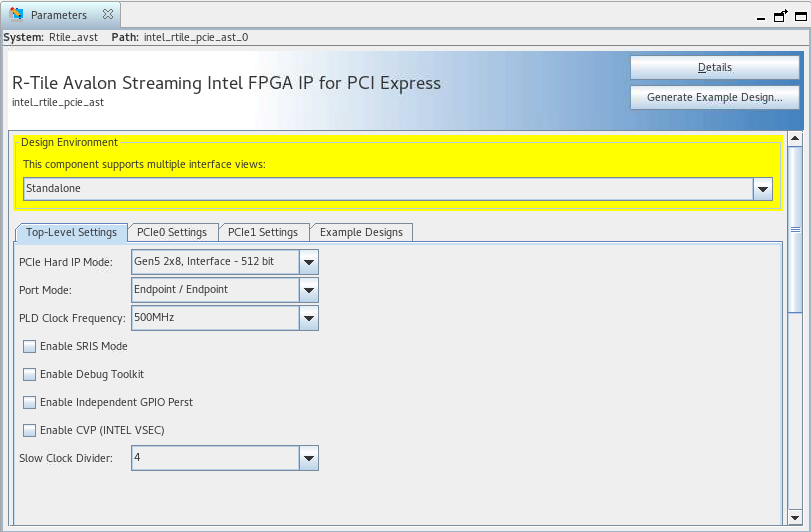Activate the Parameters tab title
The width and height of the screenshot is (811, 532).
tap(58, 15)
